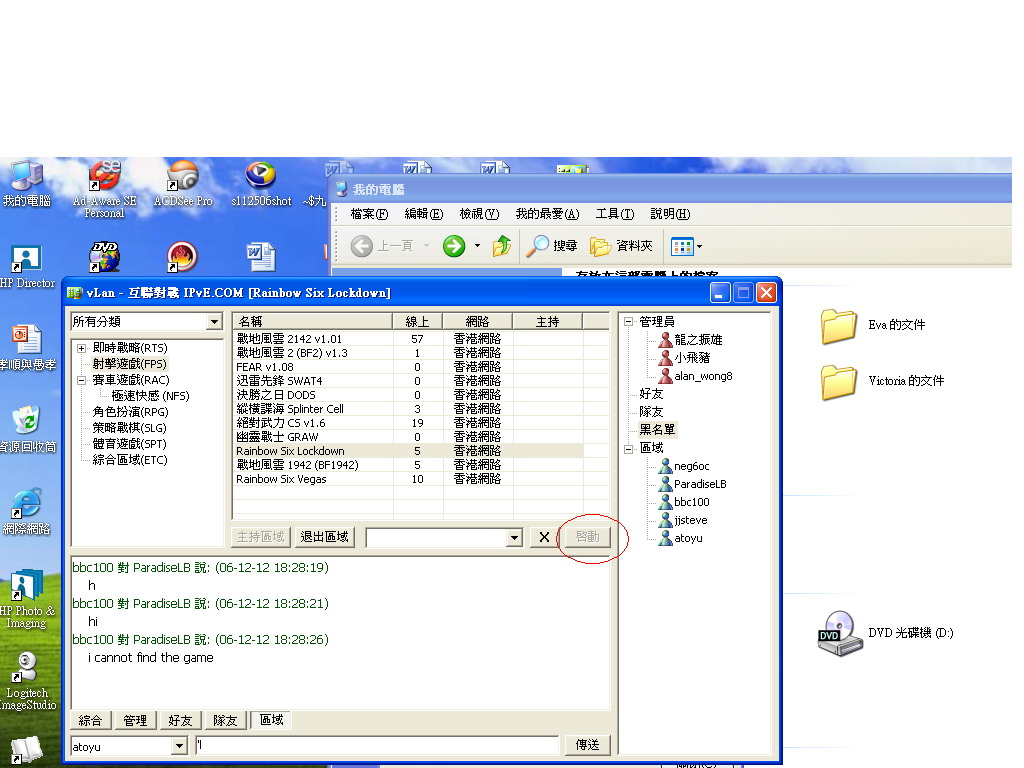1024x768 pixels.
Task: Click the green Forward arrow in 我的電腦 window
Action: [x=454, y=246]
